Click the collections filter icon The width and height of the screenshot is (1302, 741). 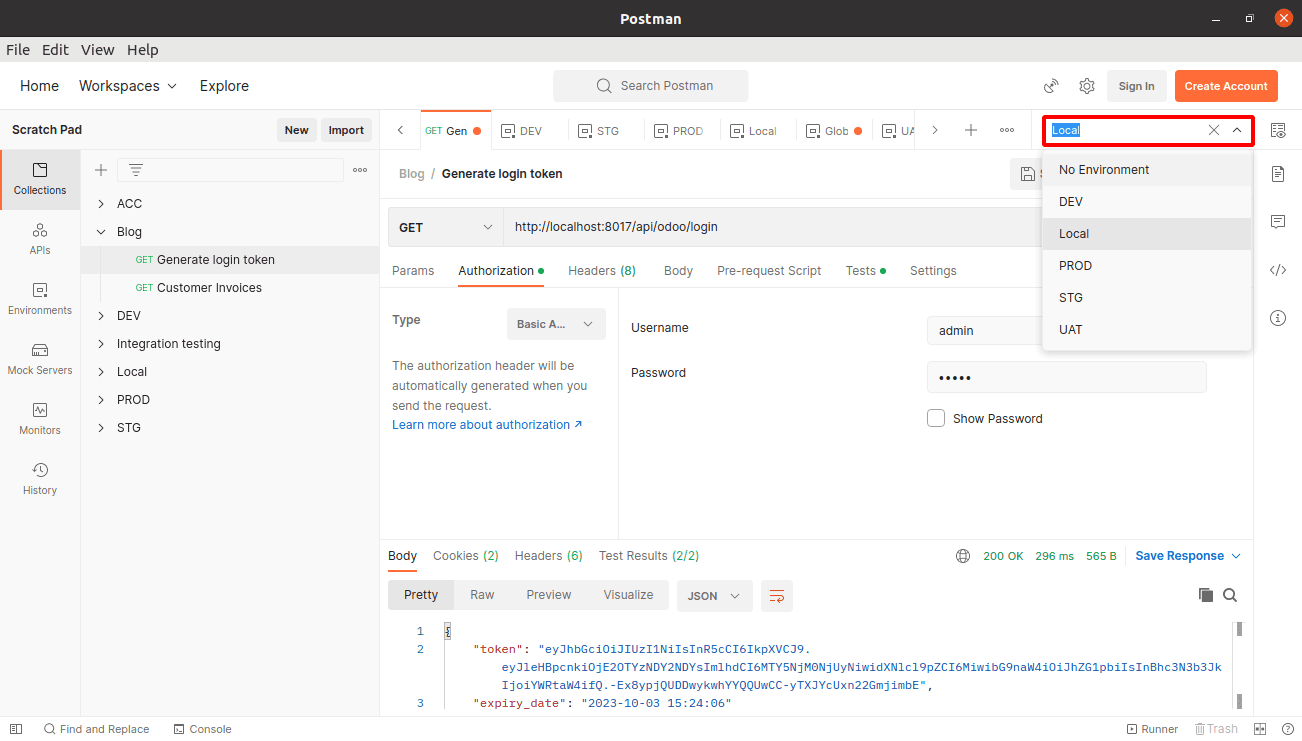click(x=136, y=170)
